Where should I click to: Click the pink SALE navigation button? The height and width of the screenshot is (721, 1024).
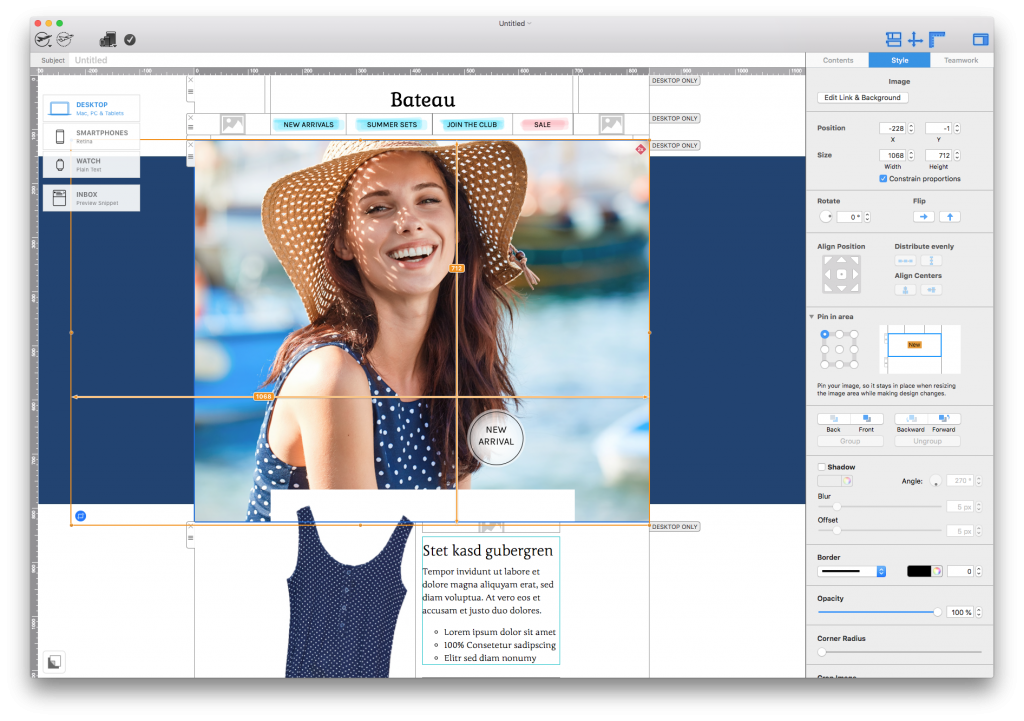click(x=542, y=124)
